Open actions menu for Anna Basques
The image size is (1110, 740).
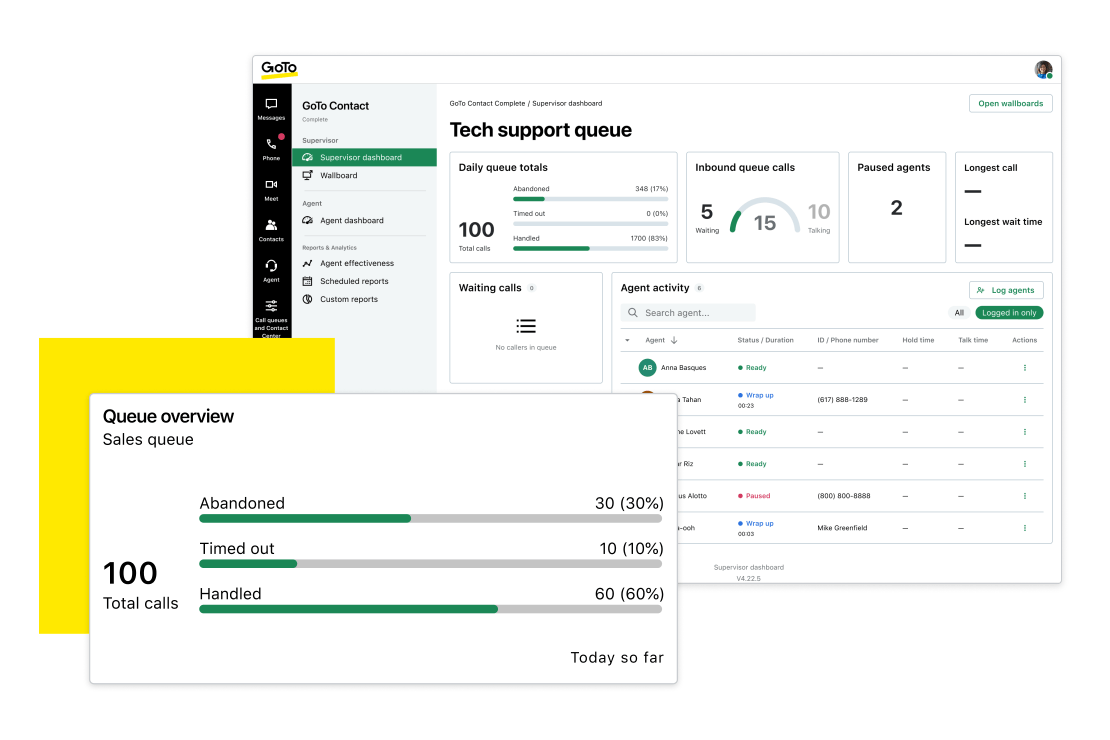click(x=1024, y=367)
